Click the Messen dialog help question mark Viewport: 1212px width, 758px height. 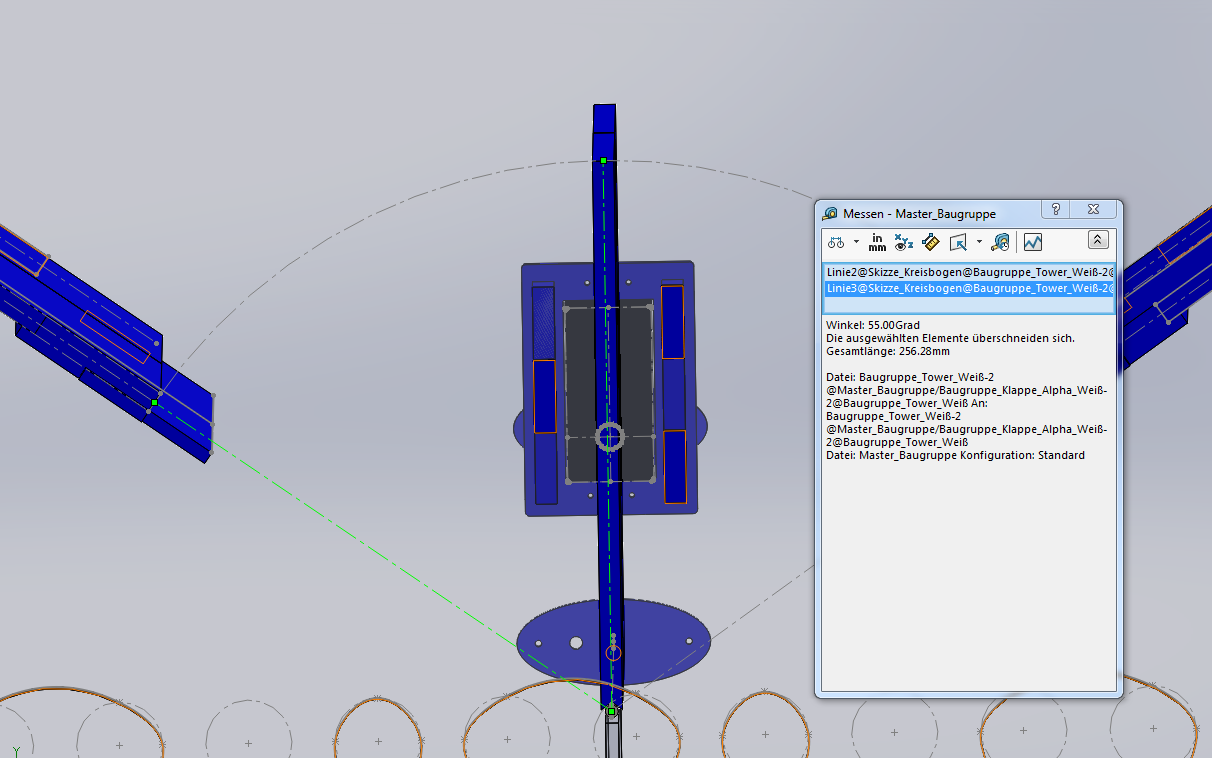coord(1055,209)
